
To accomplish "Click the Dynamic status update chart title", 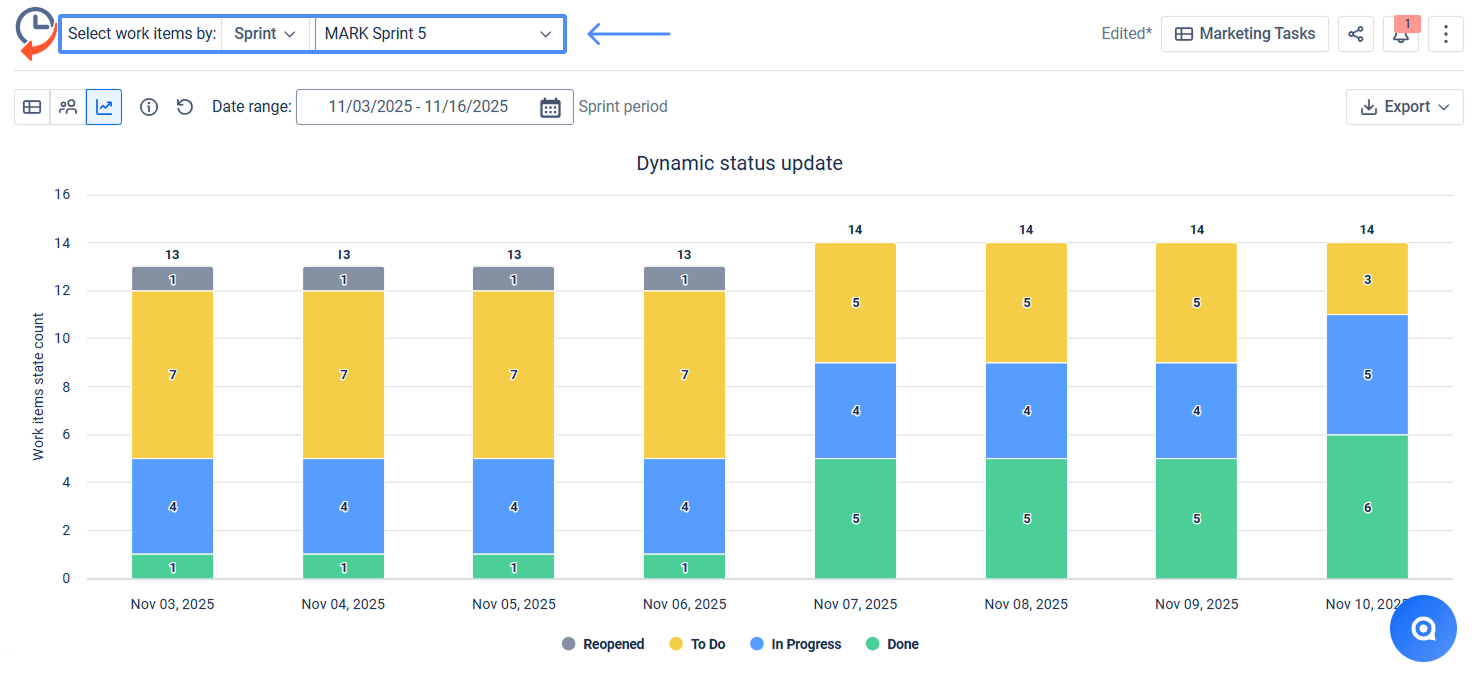I will [739, 163].
